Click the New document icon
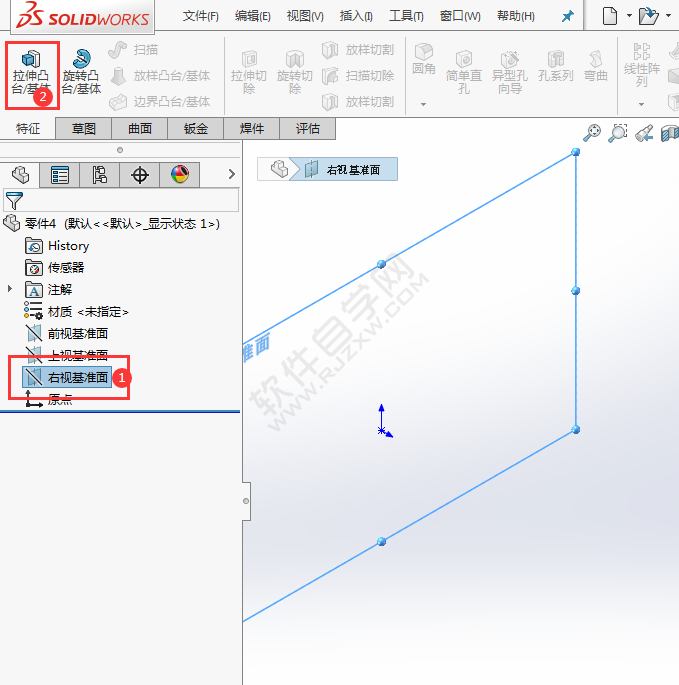This screenshot has height=685, width=679. click(x=610, y=16)
